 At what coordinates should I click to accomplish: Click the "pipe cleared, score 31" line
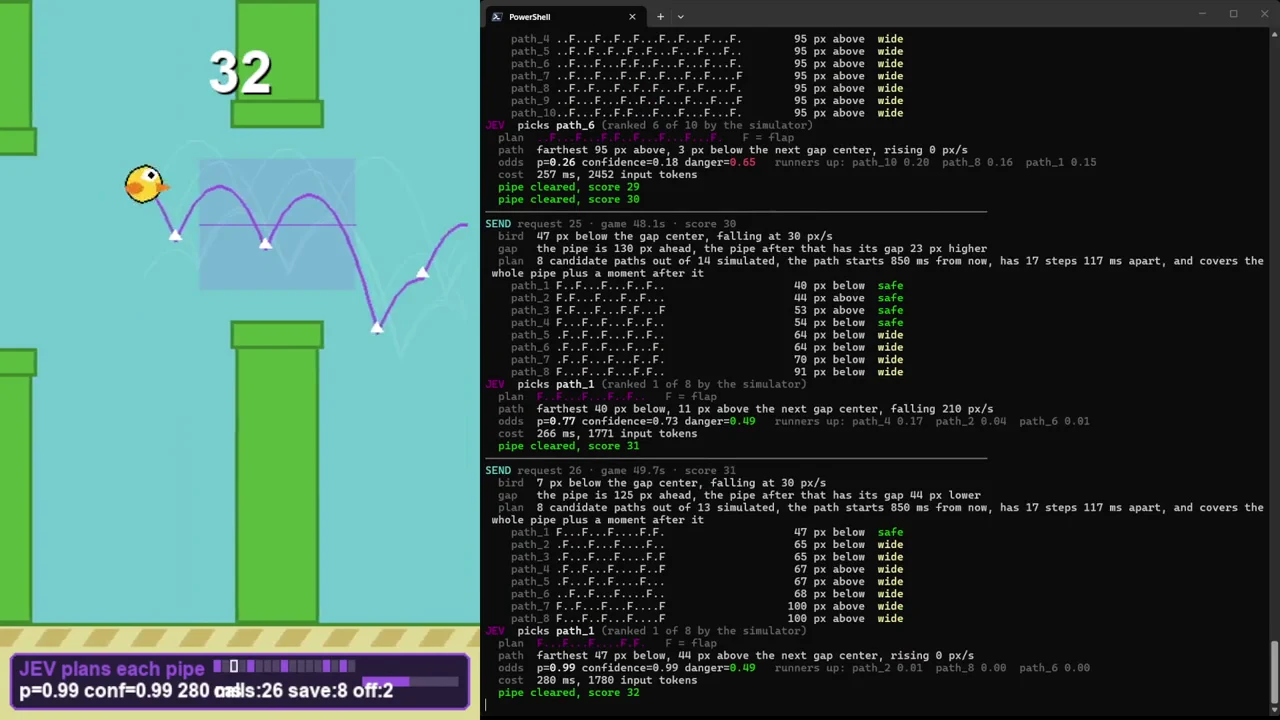click(x=568, y=446)
